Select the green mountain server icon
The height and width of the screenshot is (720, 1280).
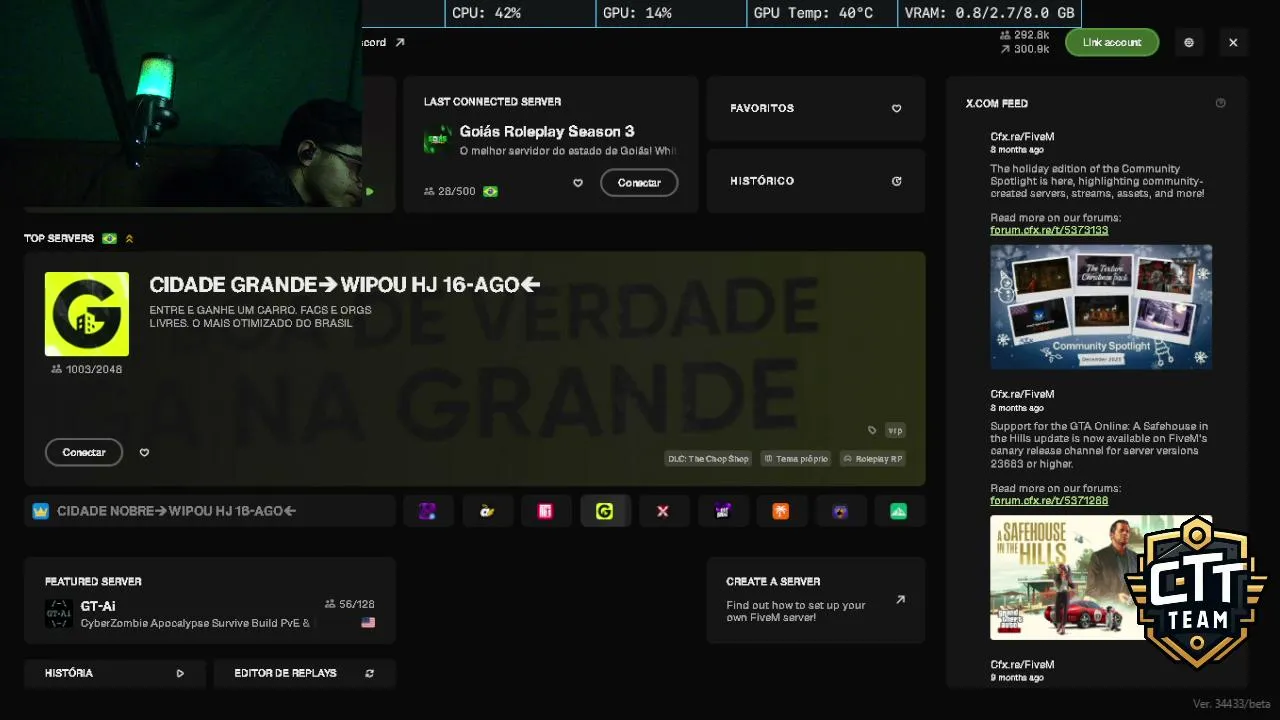pyautogui.click(x=899, y=511)
